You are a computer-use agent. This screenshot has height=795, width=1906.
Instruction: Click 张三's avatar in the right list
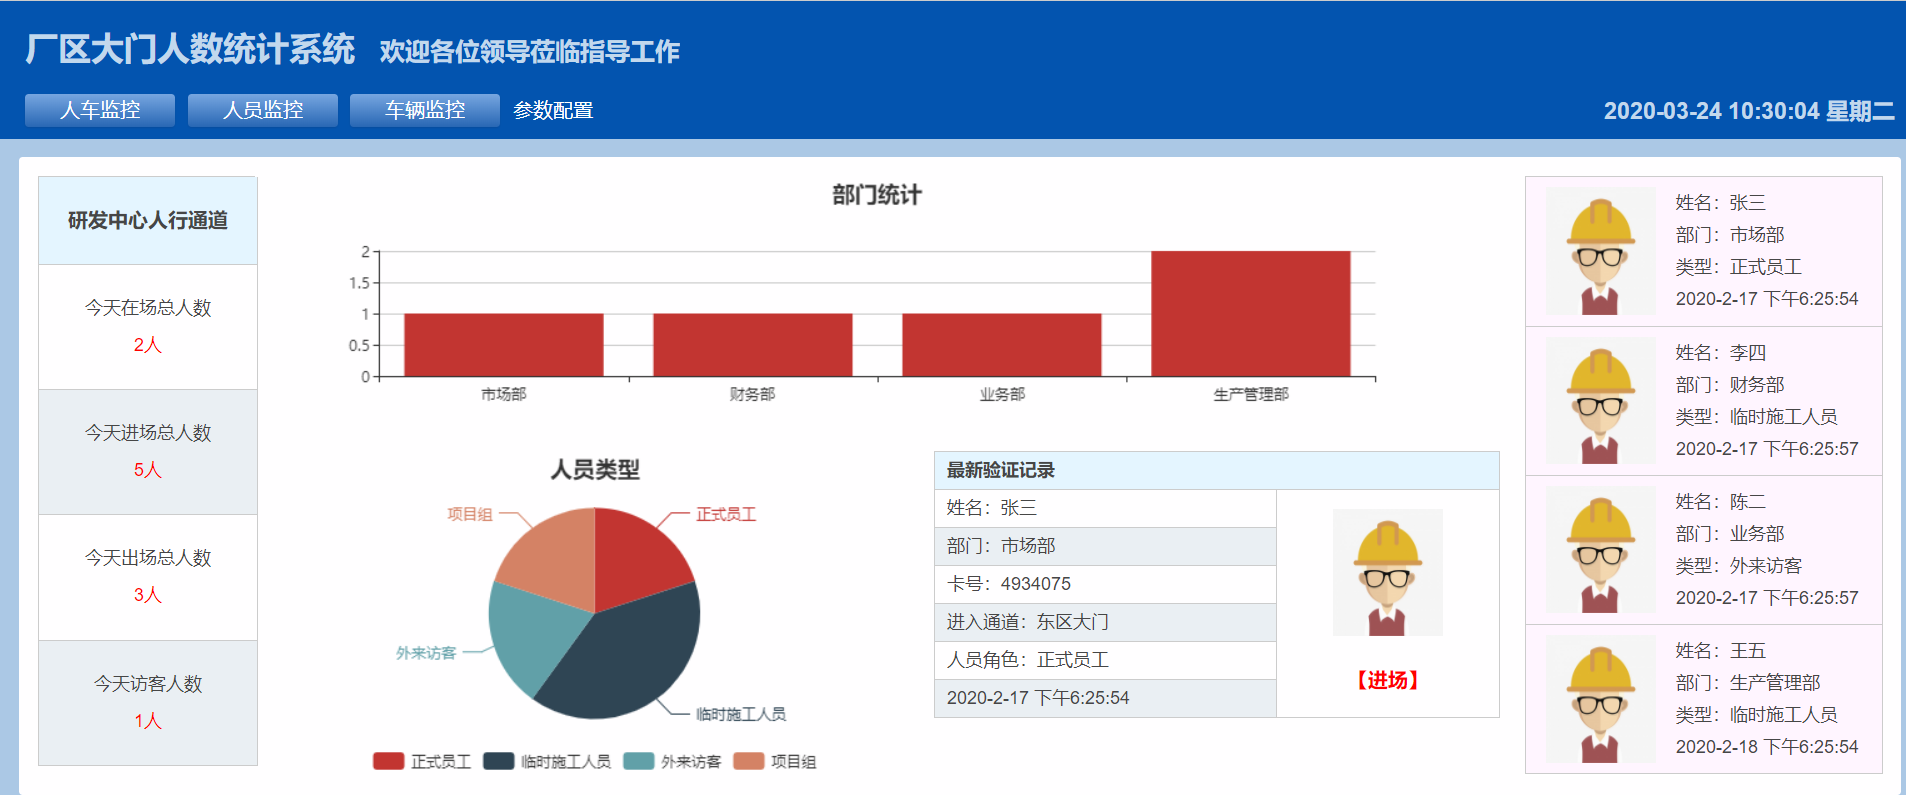point(1600,252)
